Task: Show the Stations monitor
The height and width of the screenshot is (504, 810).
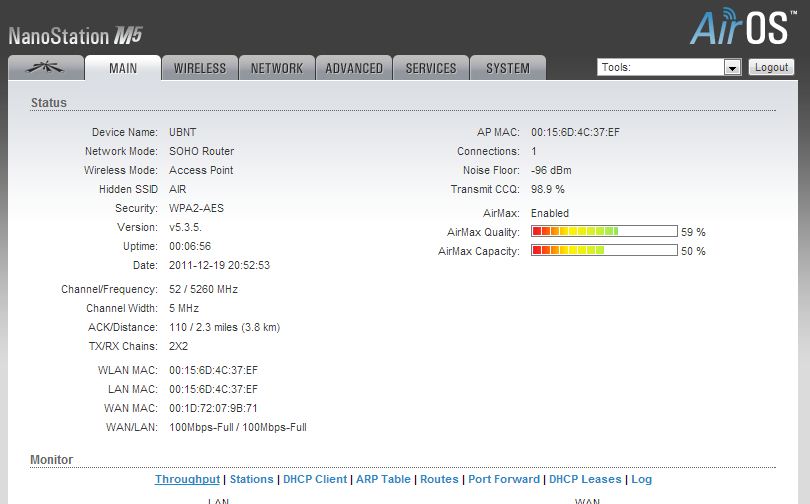Action: [x=252, y=479]
